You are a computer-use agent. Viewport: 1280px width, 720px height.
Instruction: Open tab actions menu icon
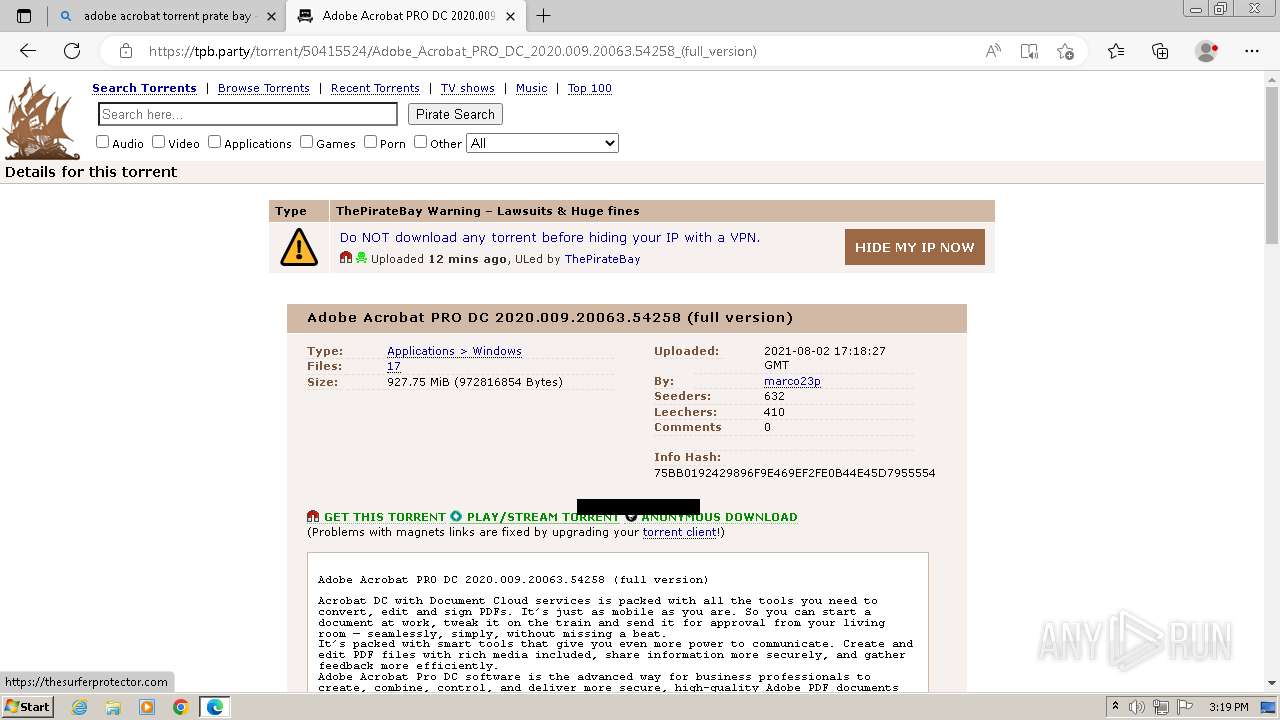(24, 16)
